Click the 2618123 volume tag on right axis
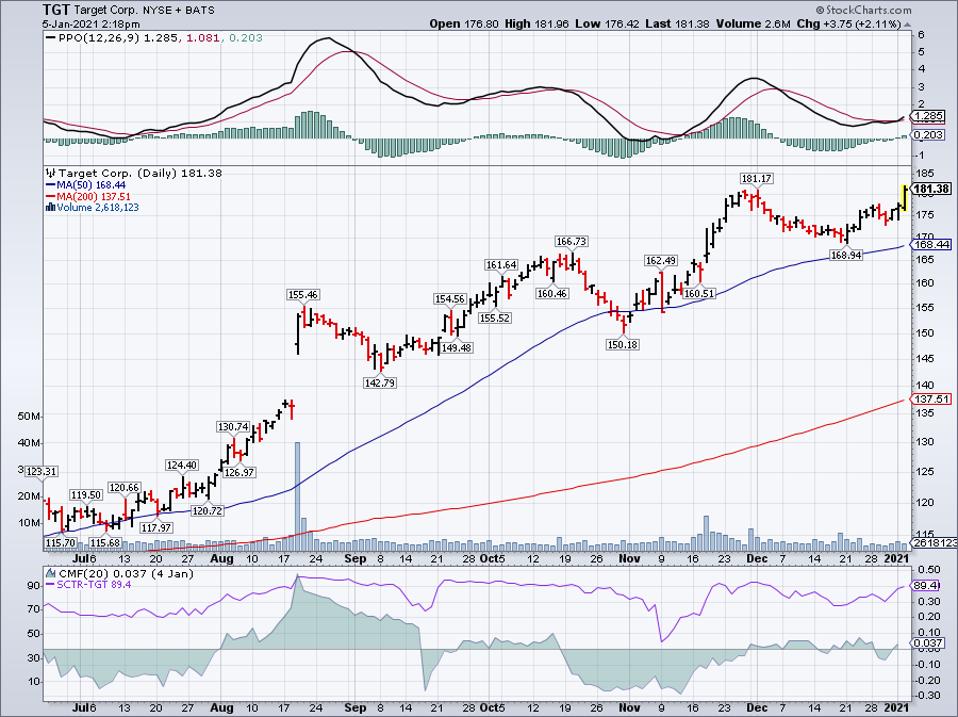 pos(934,543)
